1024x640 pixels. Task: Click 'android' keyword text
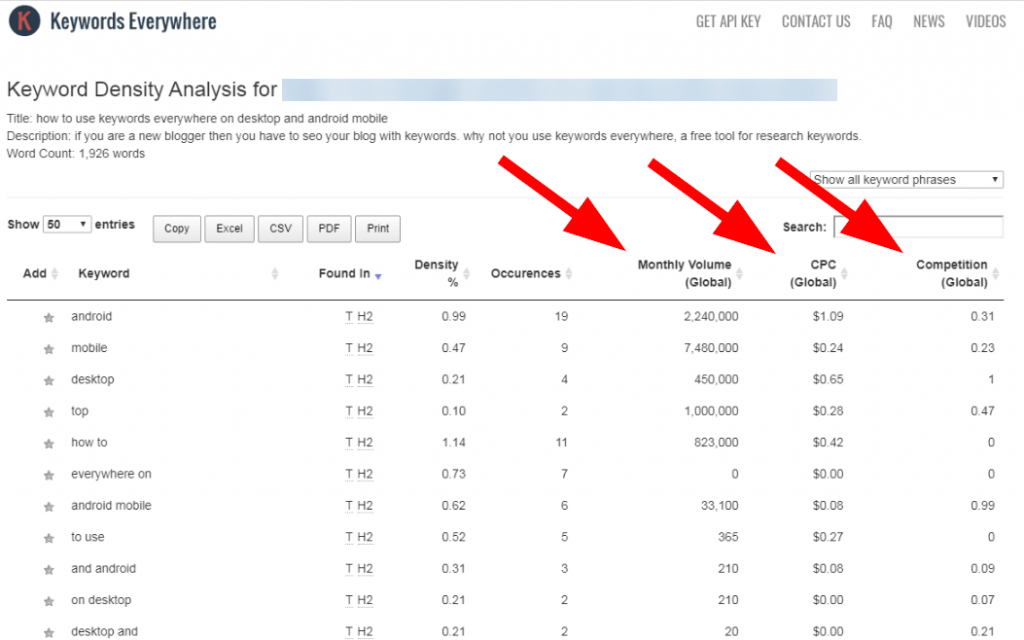(91, 316)
